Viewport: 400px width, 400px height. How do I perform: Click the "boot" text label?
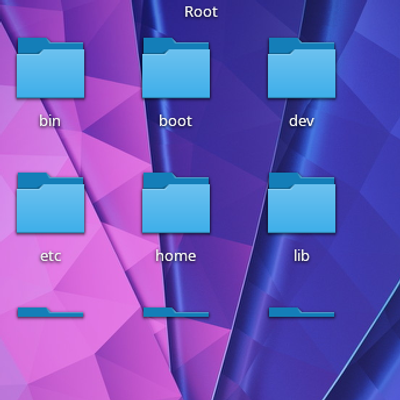176,121
